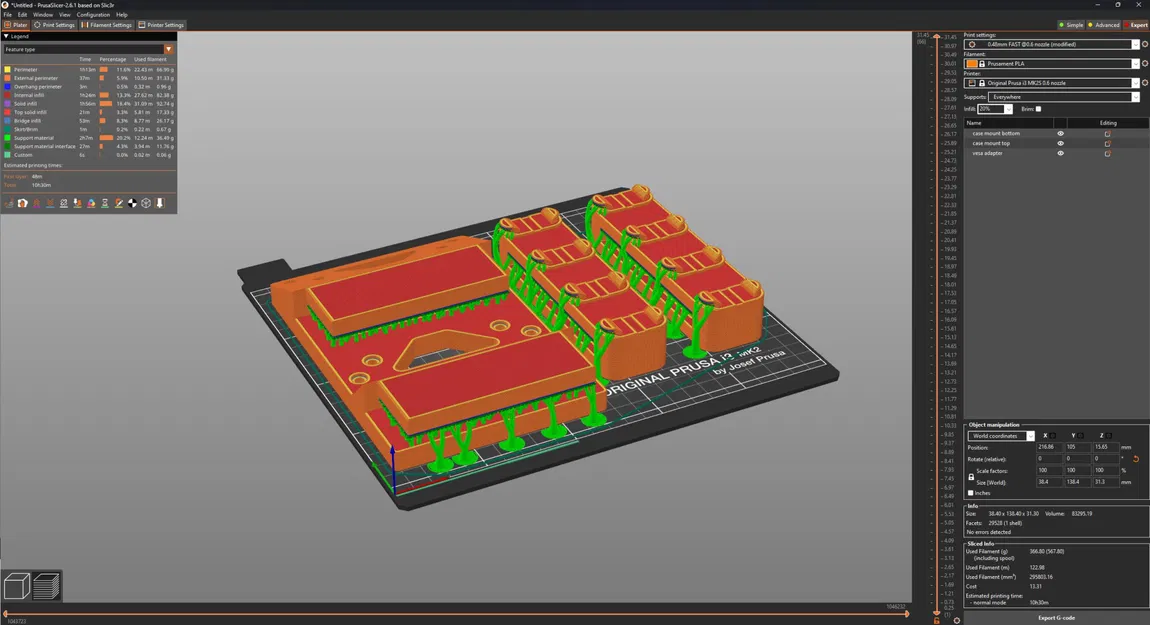Viewport: 1150px width, 625px height.
Task: Click the orange reset rotation arrow icon
Action: (1135, 459)
